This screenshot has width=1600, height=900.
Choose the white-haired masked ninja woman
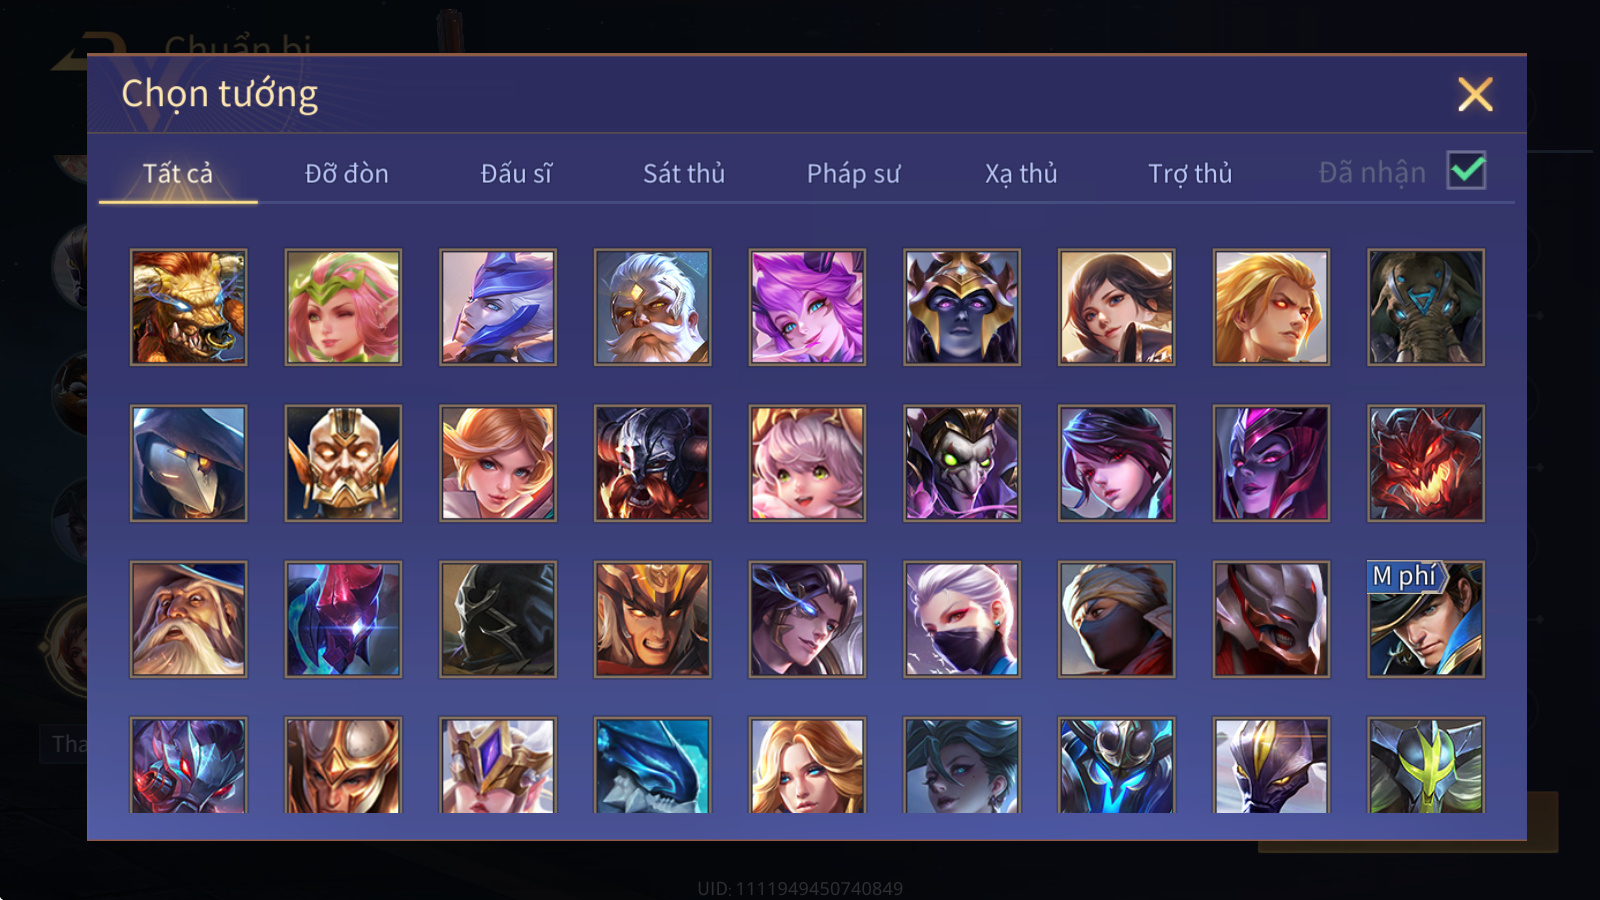point(962,619)
